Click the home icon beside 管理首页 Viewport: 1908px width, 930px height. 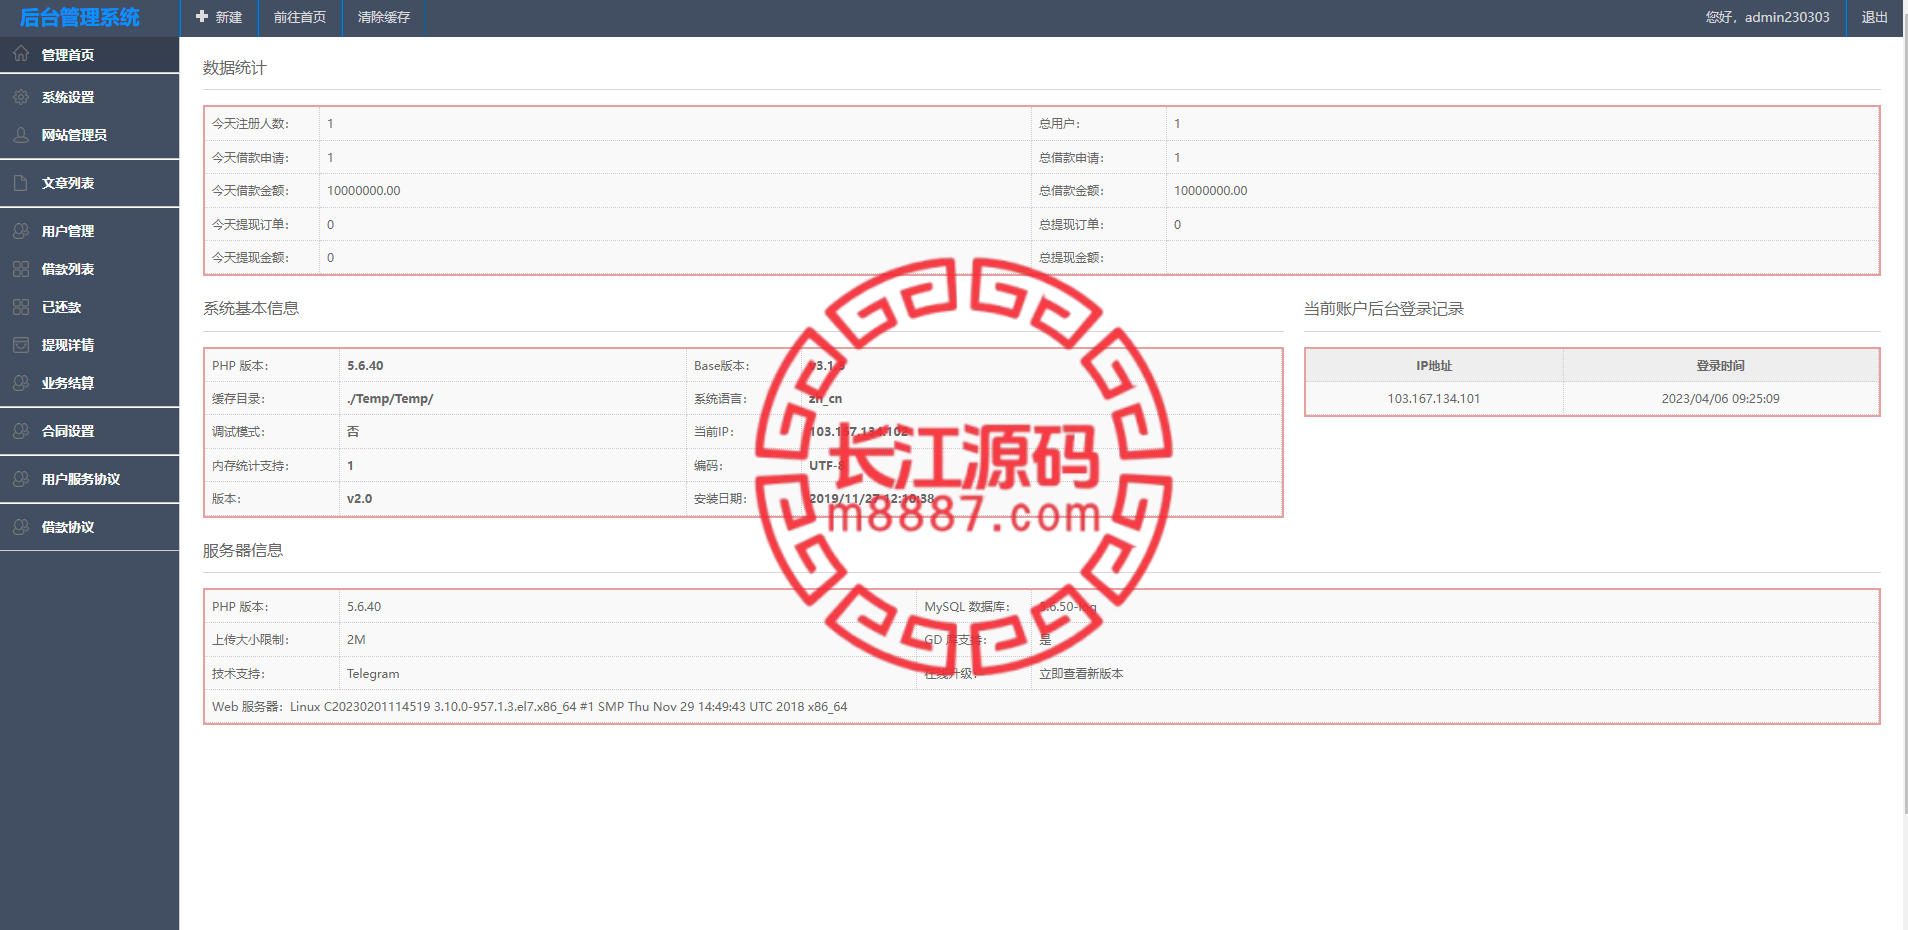click(21, 54)
